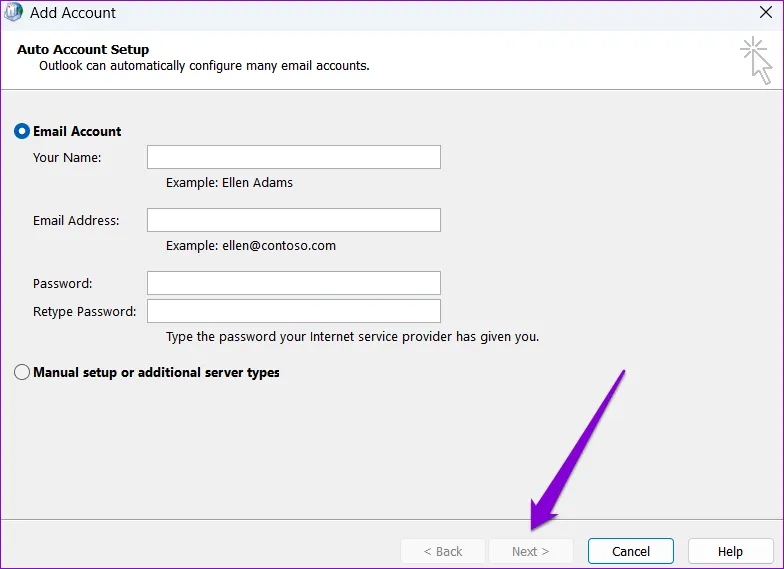The image size is (784, 569).
Task: Close the Add Account dialog window
Action: tap(765, 13)
